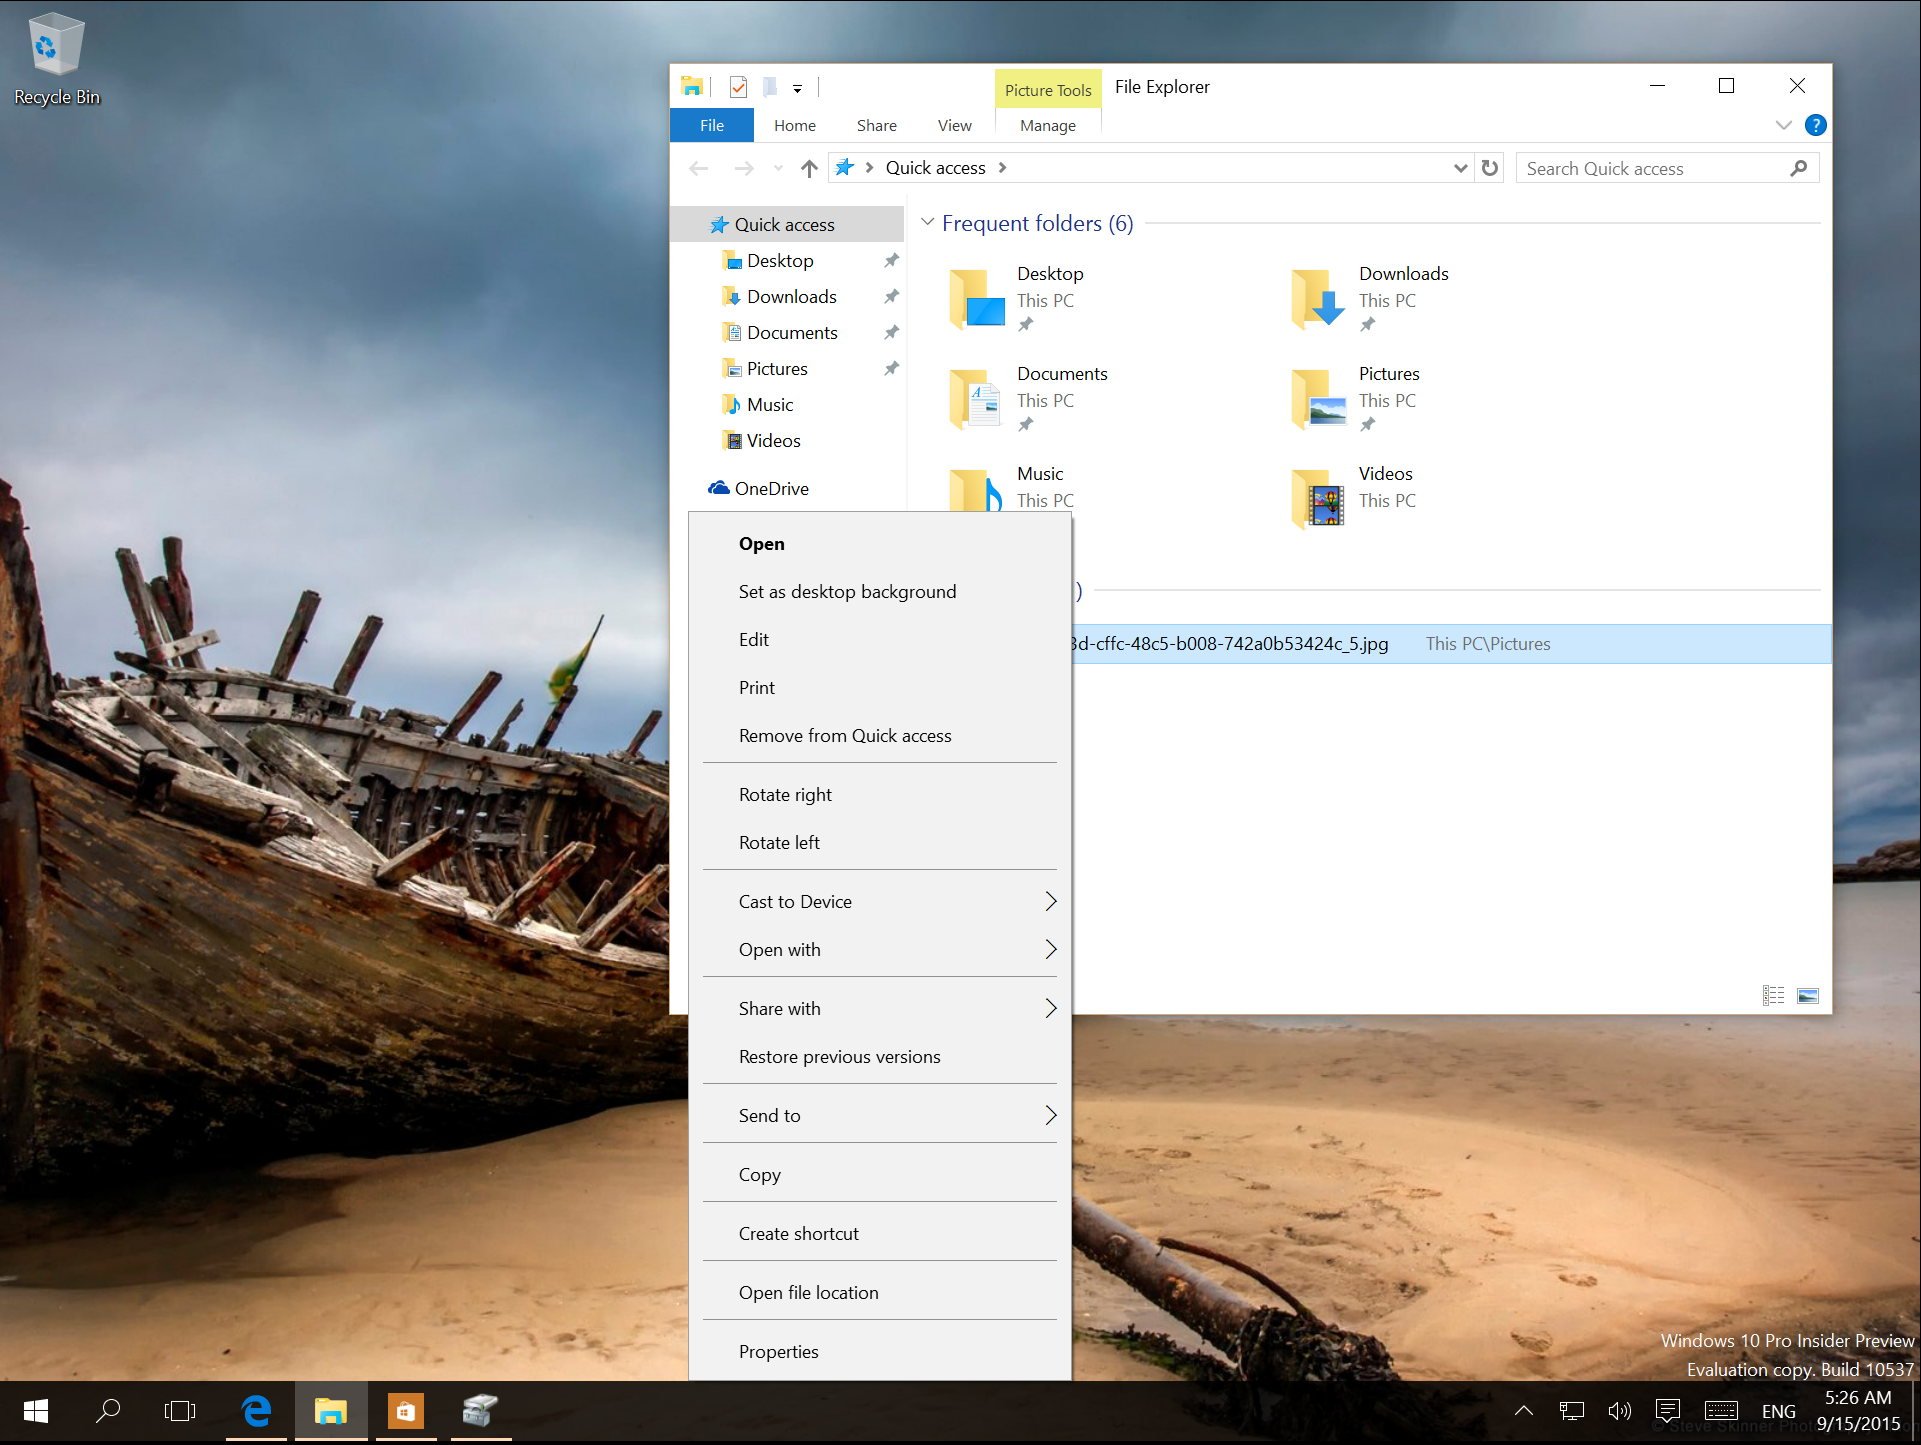Click the Quick access pin icon for Desktop
The image size is (1921, 1445).
pos(891,260)
